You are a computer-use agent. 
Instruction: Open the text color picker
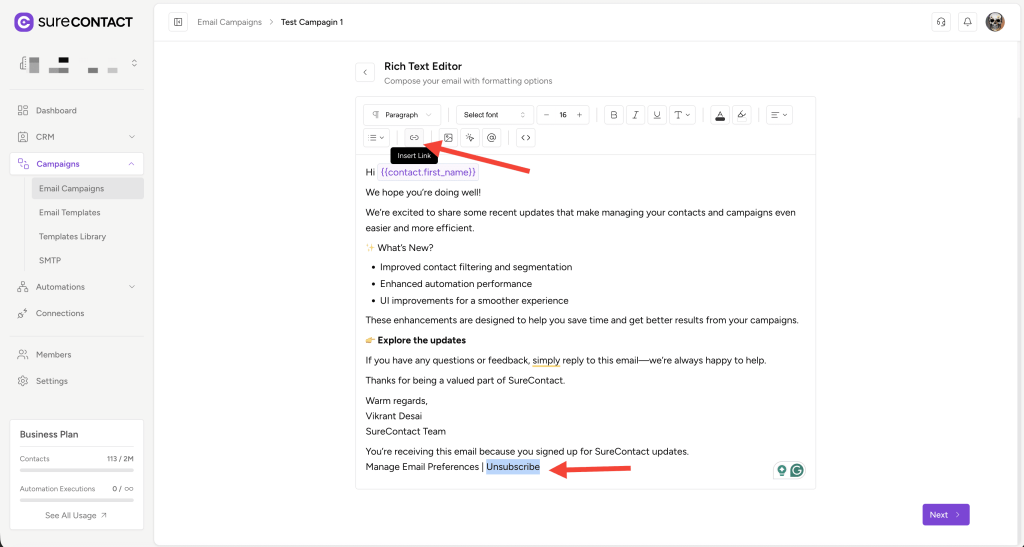[x=719, y=115]
